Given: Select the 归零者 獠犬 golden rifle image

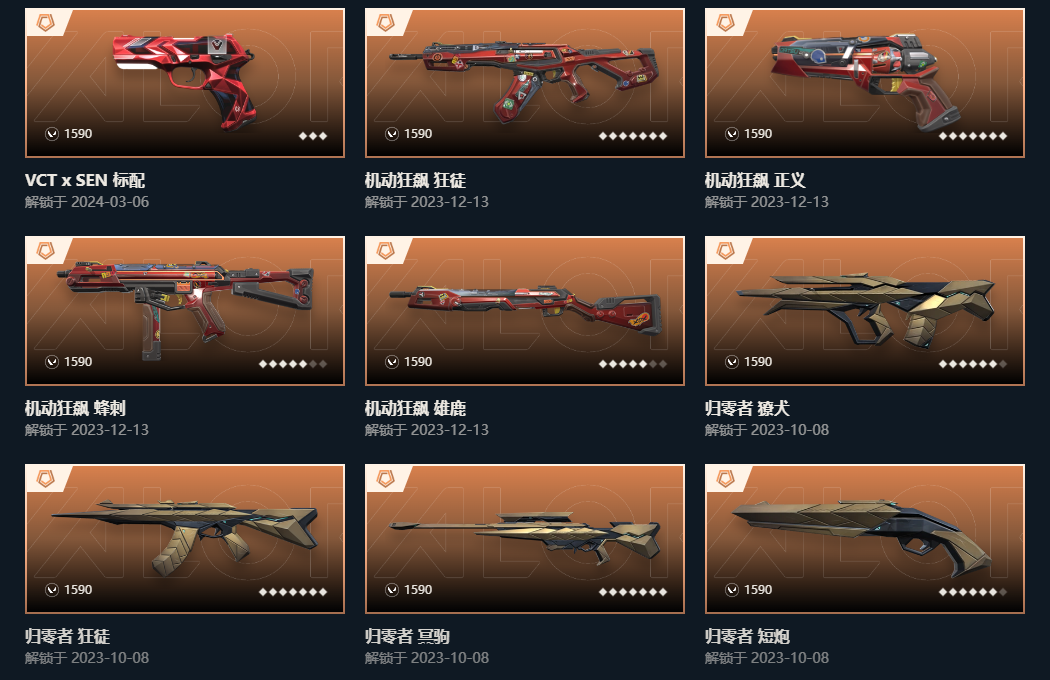Looking at the screenshot, I should 865,311.
